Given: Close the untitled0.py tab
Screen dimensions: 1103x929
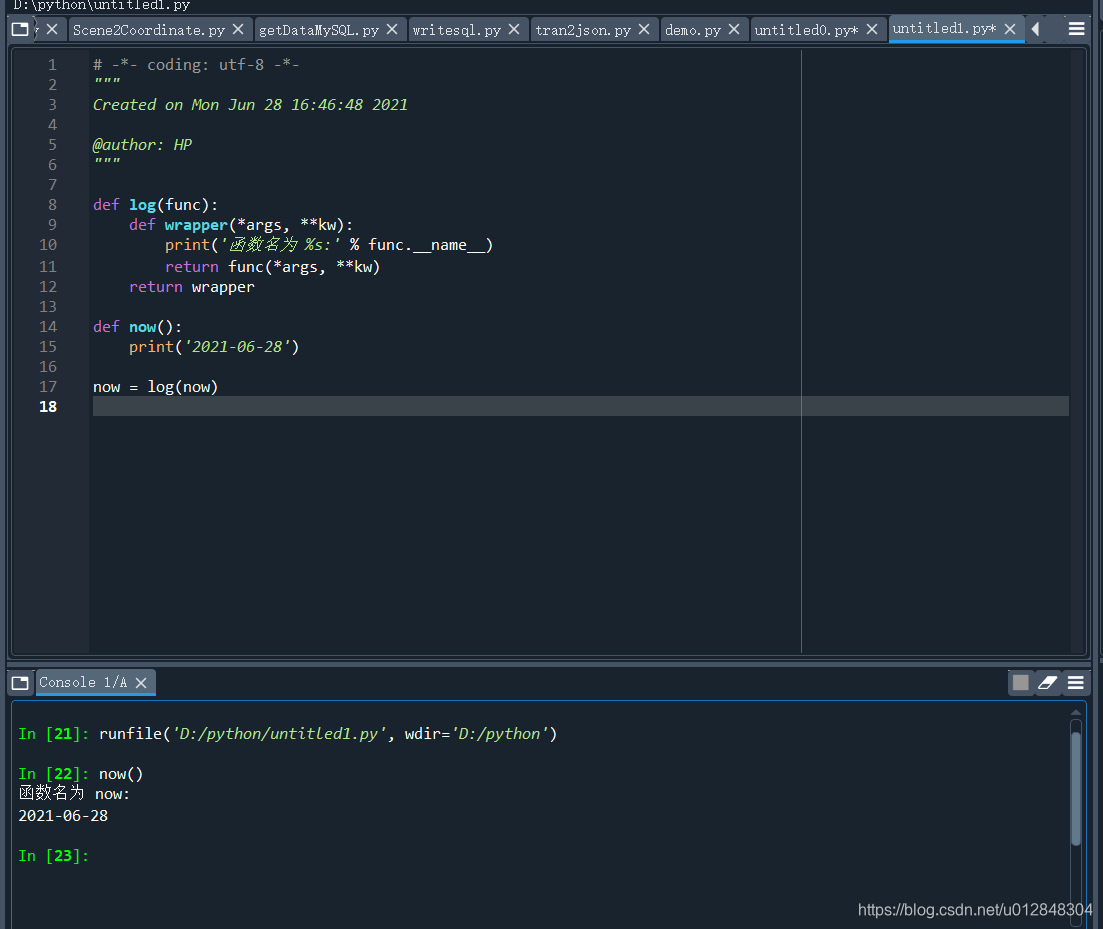Looking at the screenshot, I should (872, 30).
